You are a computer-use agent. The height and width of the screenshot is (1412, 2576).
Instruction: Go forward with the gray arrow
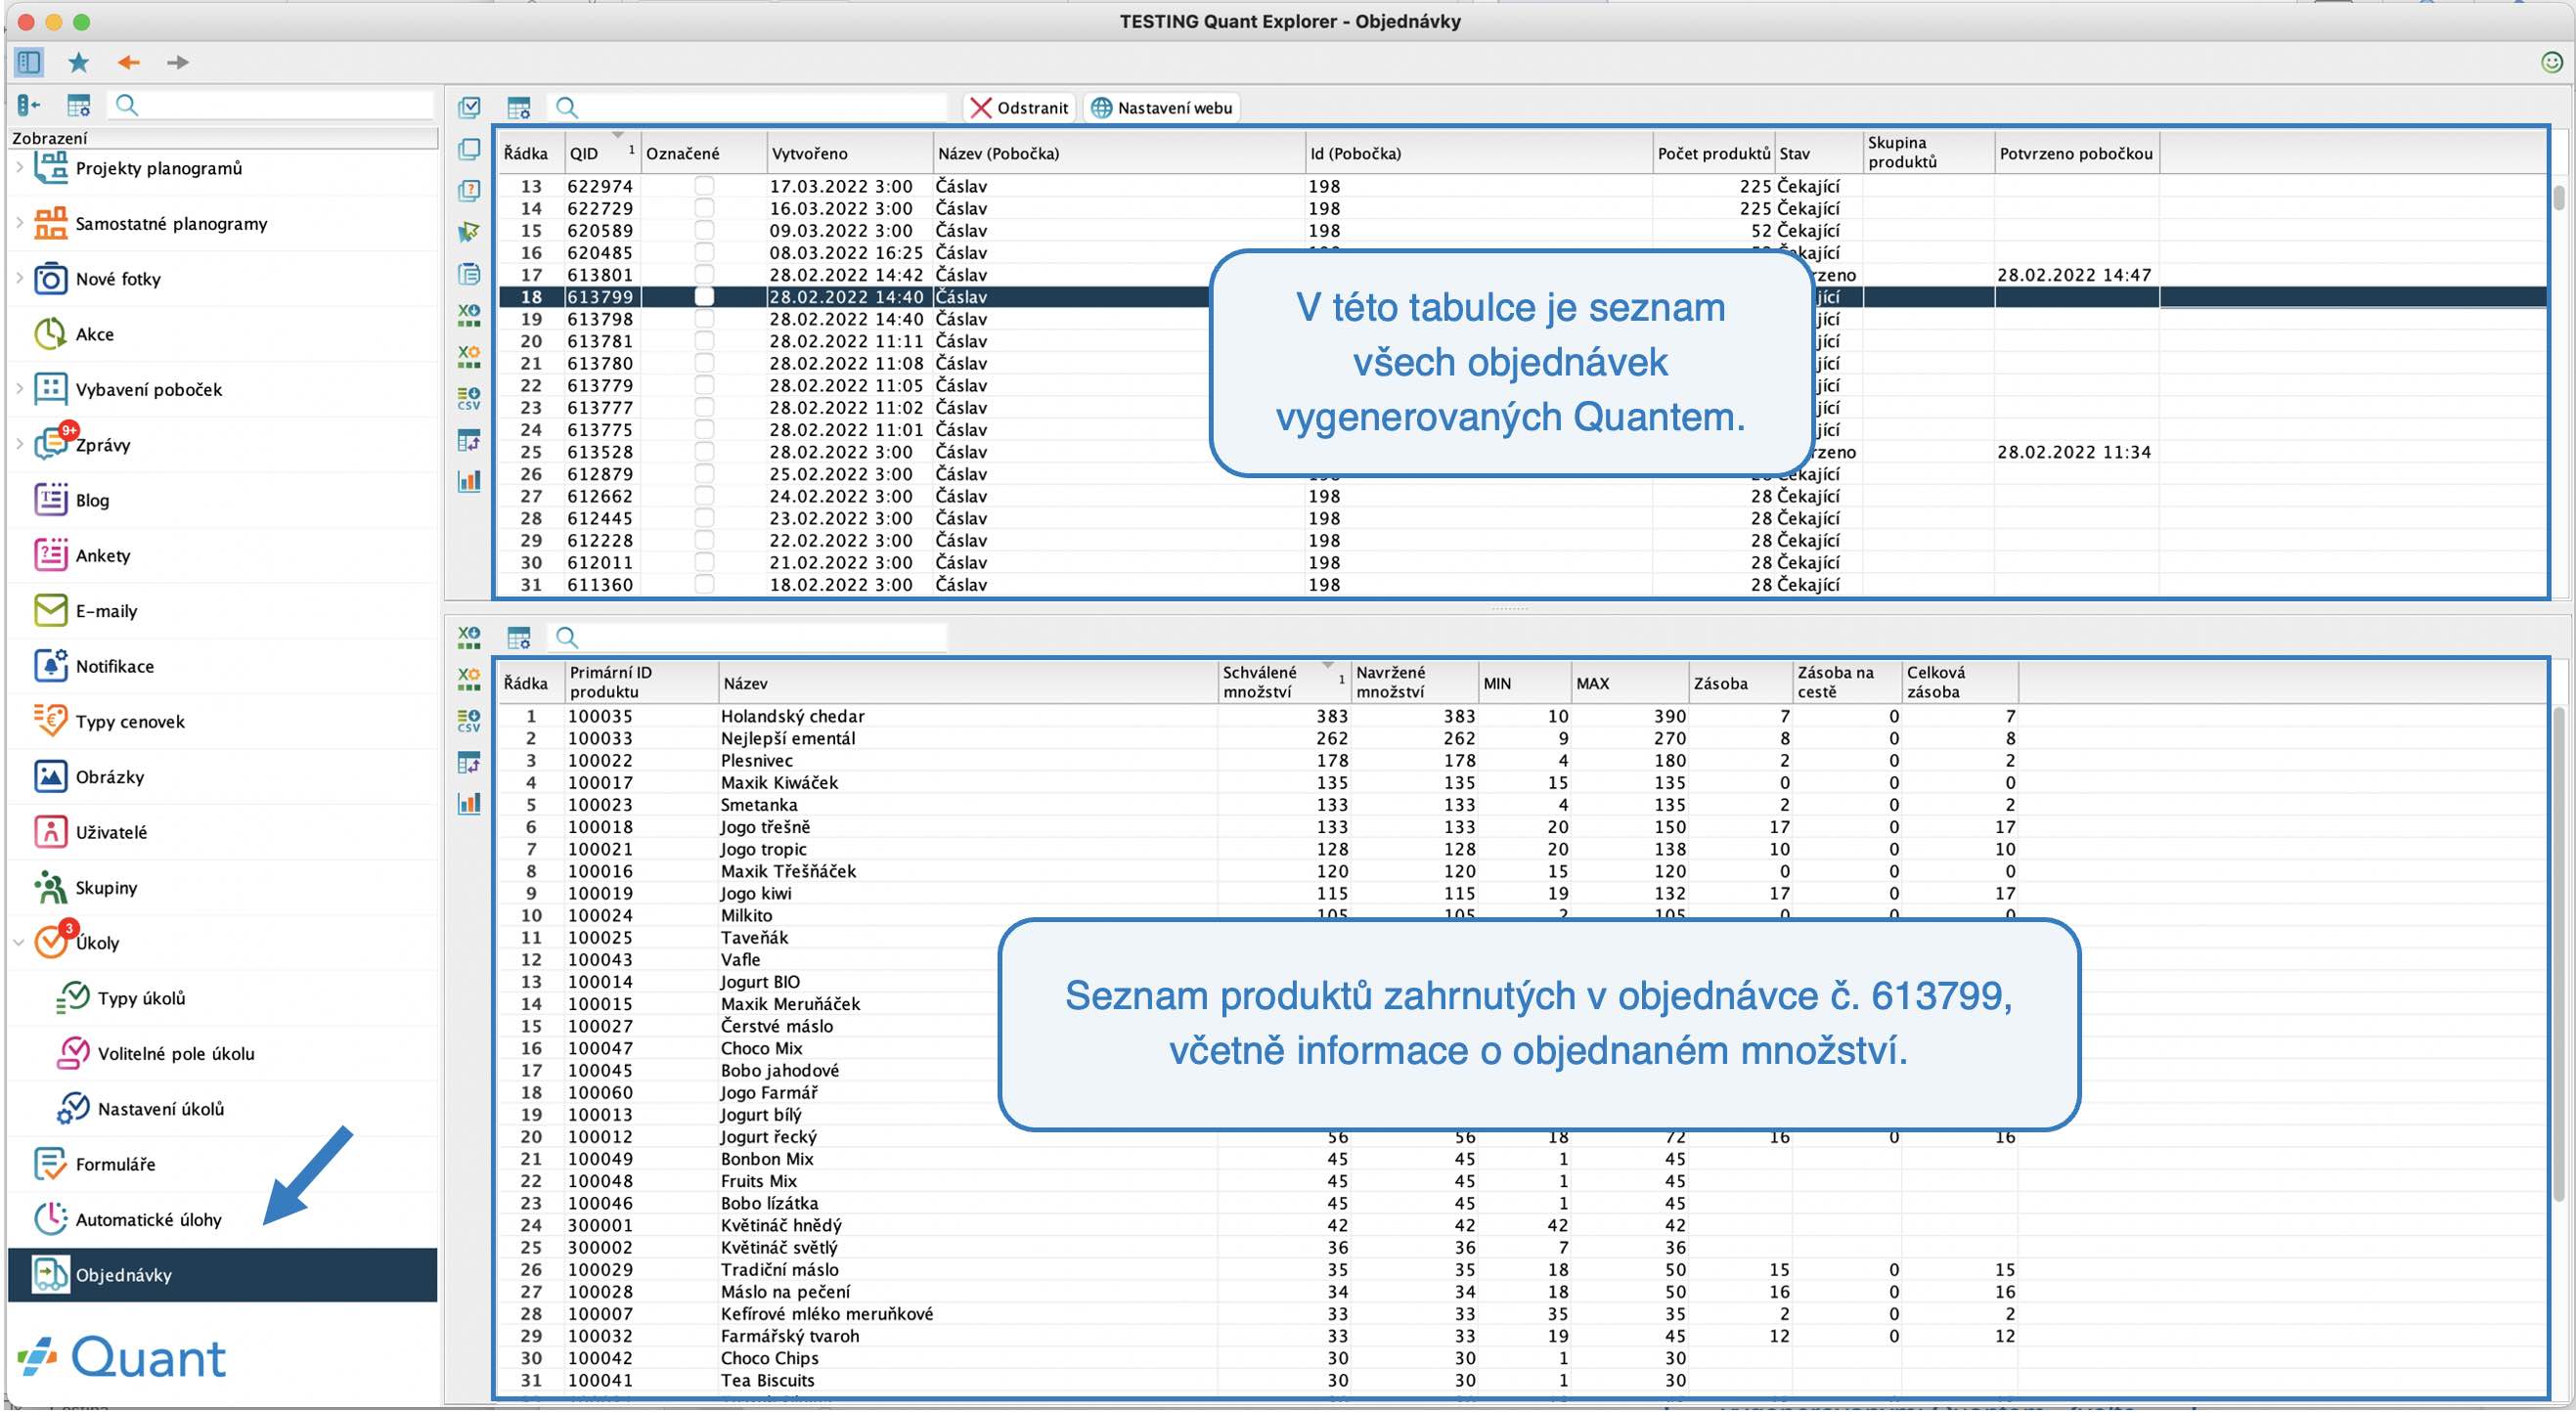click(x=177, y=62)
